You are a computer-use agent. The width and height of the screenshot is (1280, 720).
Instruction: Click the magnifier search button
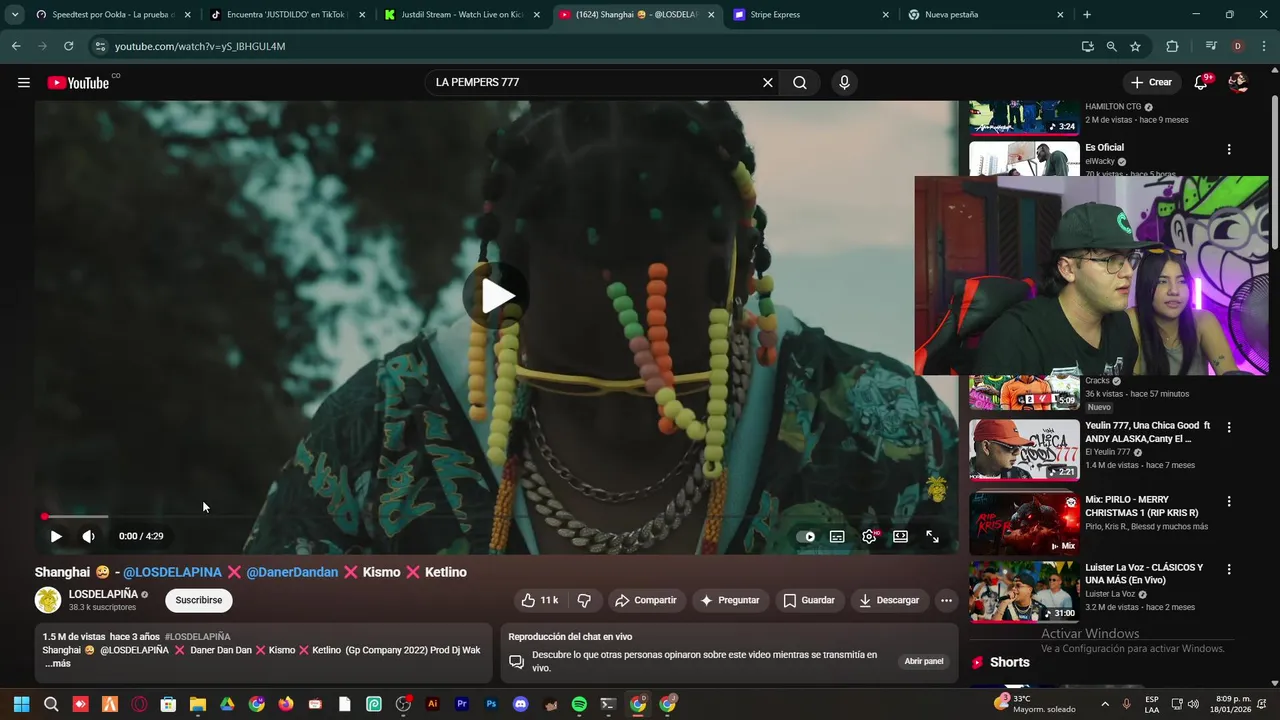pyautogui.click(x=800, y=83)
